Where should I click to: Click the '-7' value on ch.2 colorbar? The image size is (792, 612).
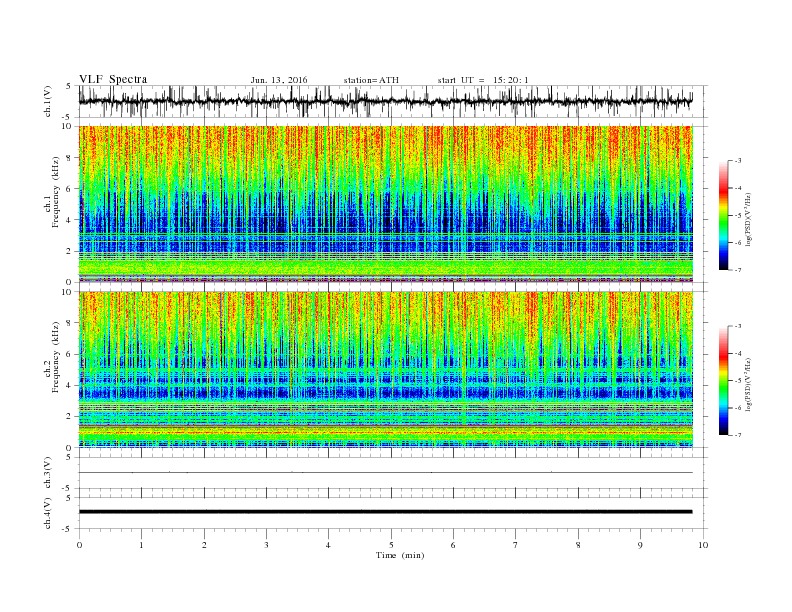pyautogui.click(x=738, y=435)
